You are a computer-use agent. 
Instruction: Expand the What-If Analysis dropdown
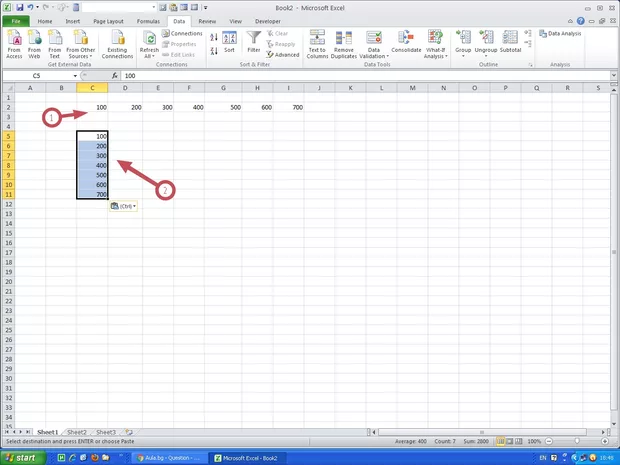click(437, 44)
